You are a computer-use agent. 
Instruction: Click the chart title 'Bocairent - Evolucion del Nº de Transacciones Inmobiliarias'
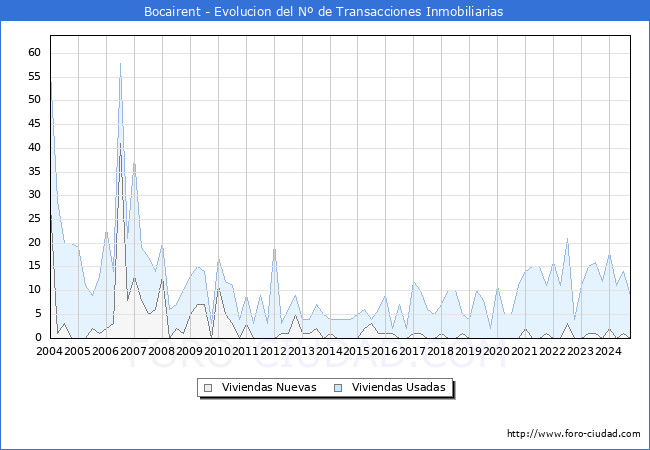(x=323, y=11)
